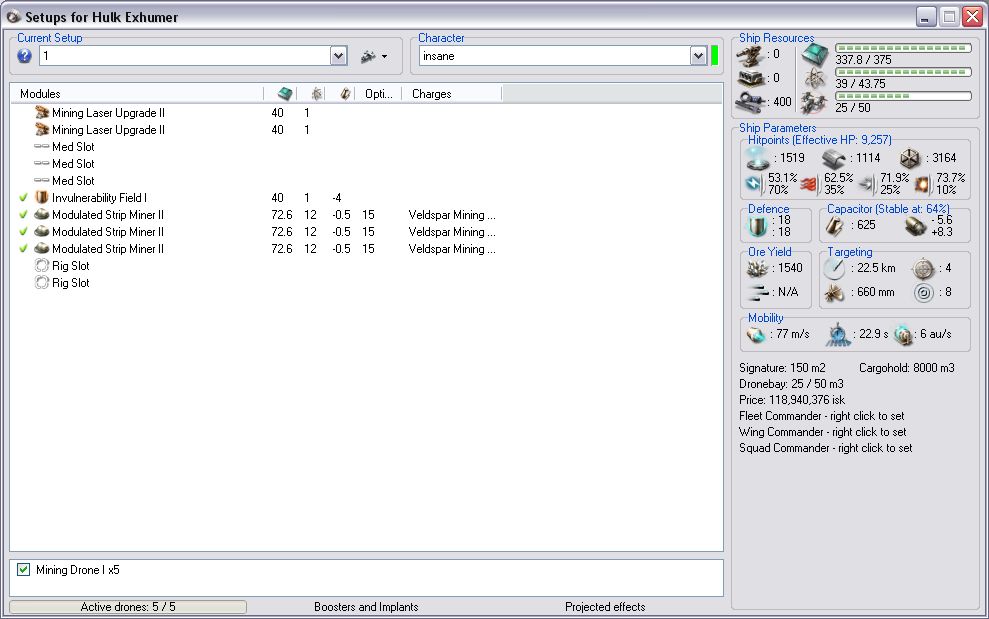Click the scan resolution icon showing 660 mm
The height and width of the screenshot is (619, 989).
click(834, 293)
